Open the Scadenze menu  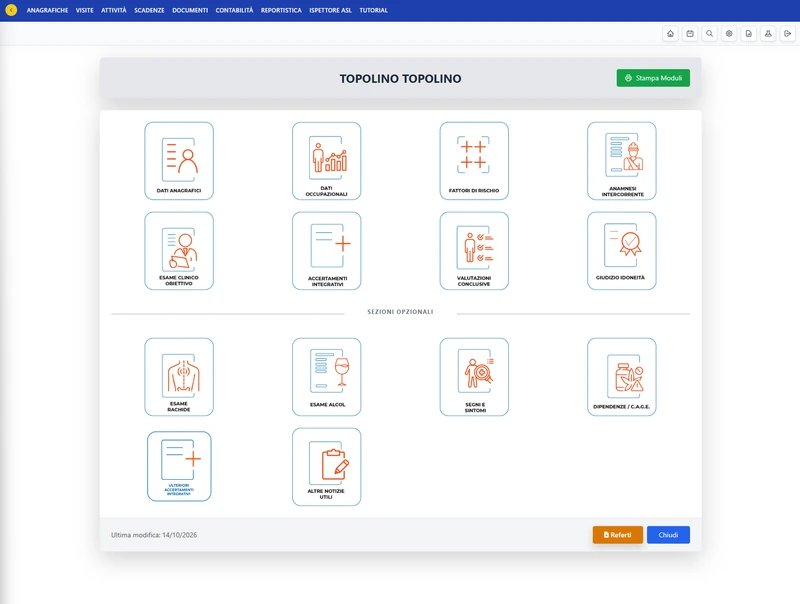pyautogui.click(x=149, y=10)
